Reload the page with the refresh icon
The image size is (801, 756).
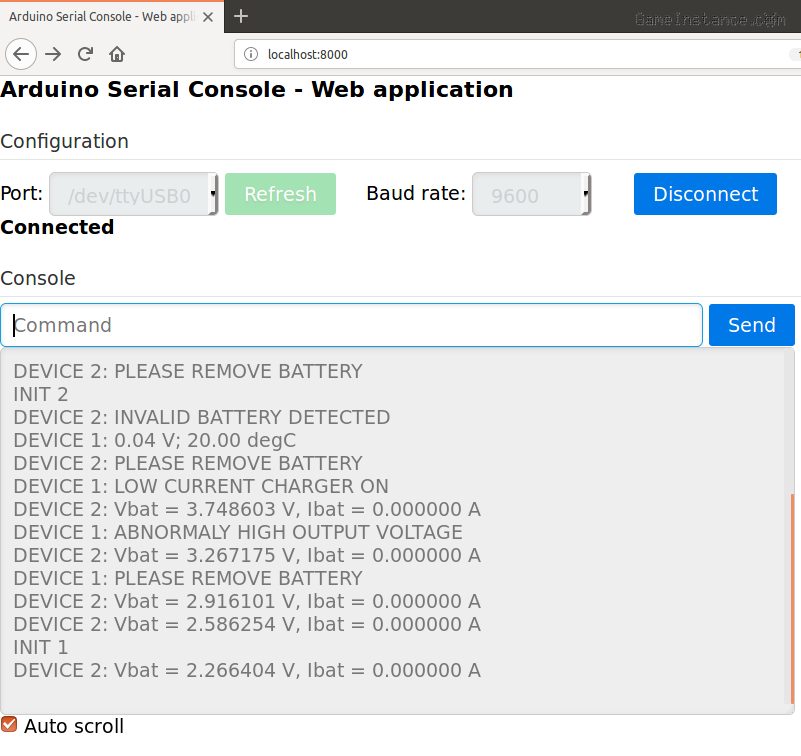coord(85,54)
